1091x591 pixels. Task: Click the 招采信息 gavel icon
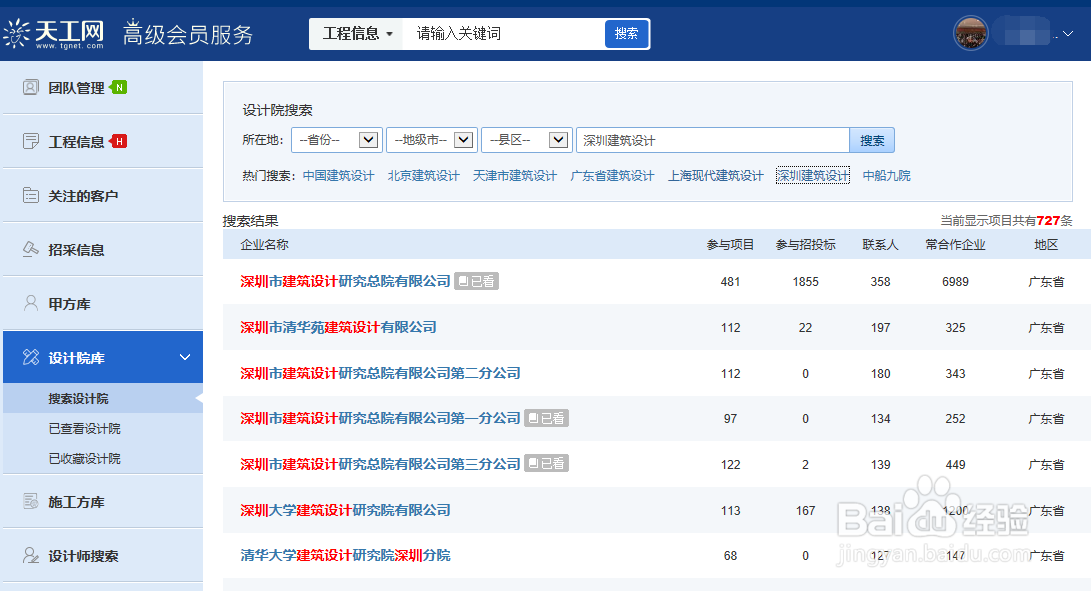[31, 249]
